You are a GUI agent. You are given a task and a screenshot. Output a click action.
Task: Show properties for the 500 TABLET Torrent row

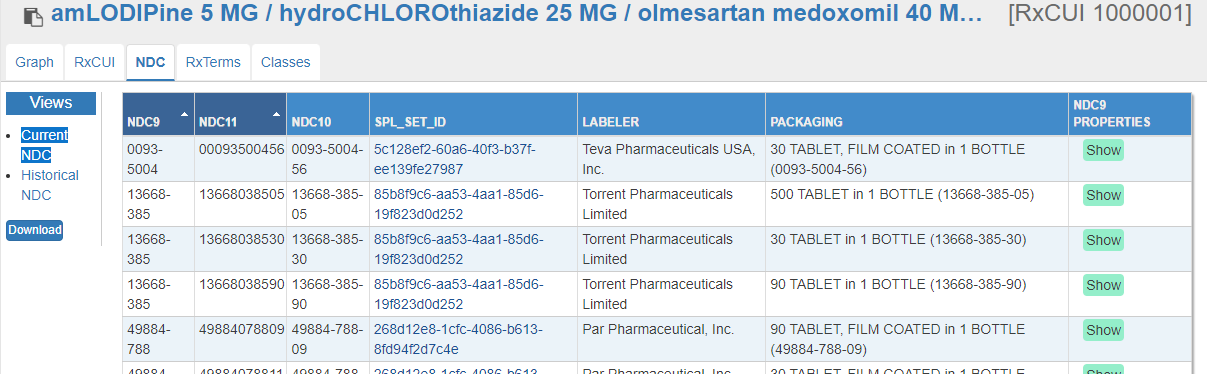pos(1103,195)
